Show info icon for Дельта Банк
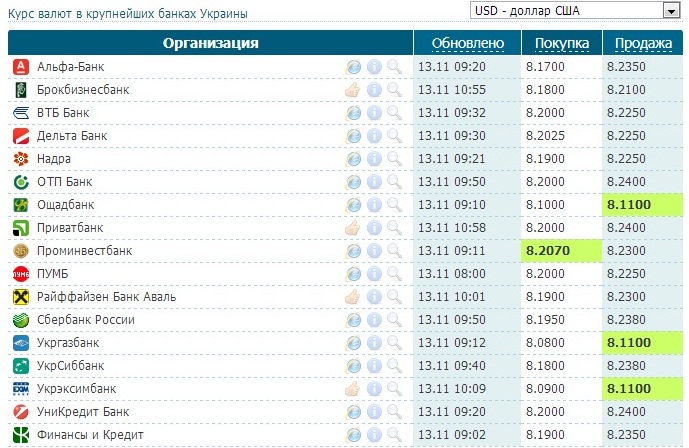The height and width of the screenshot is (448, 689). (374, 136)
